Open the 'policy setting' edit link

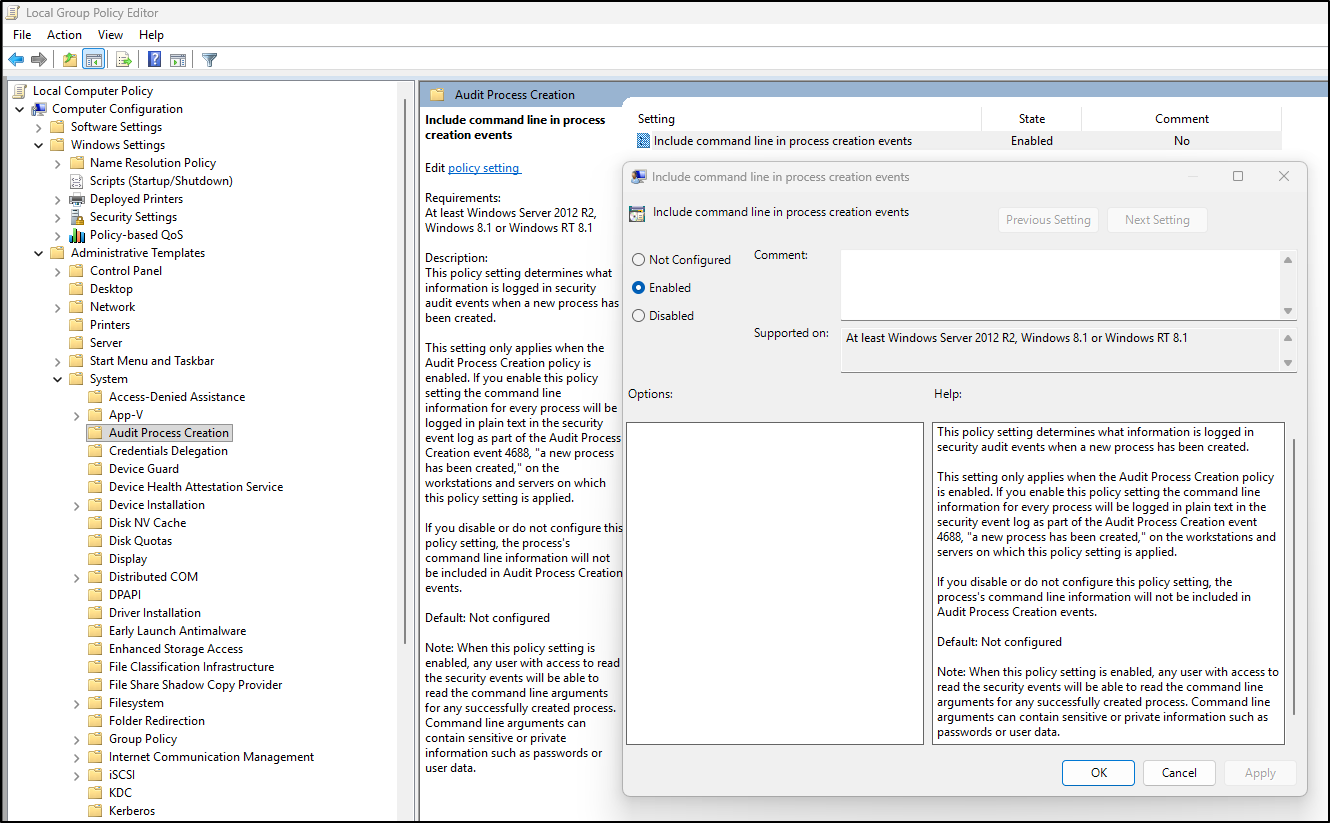pyautogui.click(x=484, y=168)
